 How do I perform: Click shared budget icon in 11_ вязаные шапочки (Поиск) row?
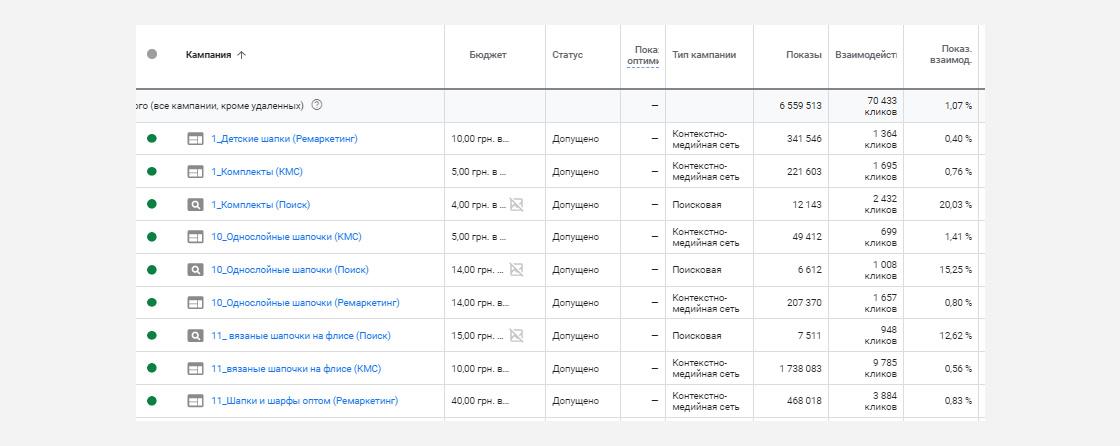(x=516, y=336)
